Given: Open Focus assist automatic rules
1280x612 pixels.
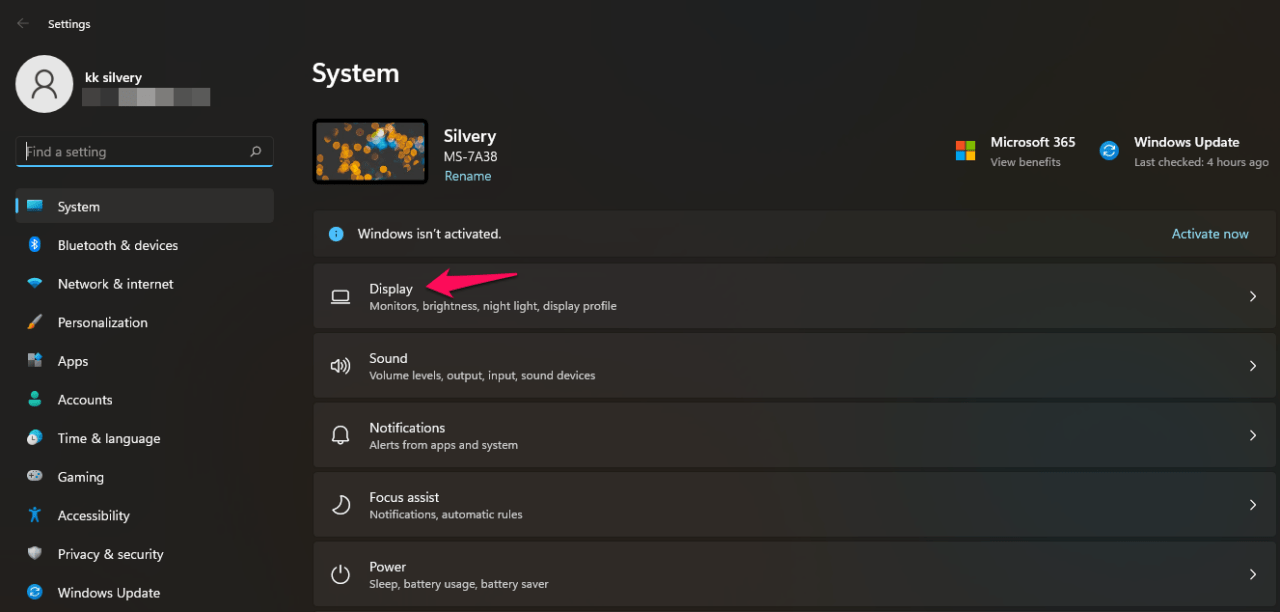Looking at the screenshot, I should click(x=796, y=505).
